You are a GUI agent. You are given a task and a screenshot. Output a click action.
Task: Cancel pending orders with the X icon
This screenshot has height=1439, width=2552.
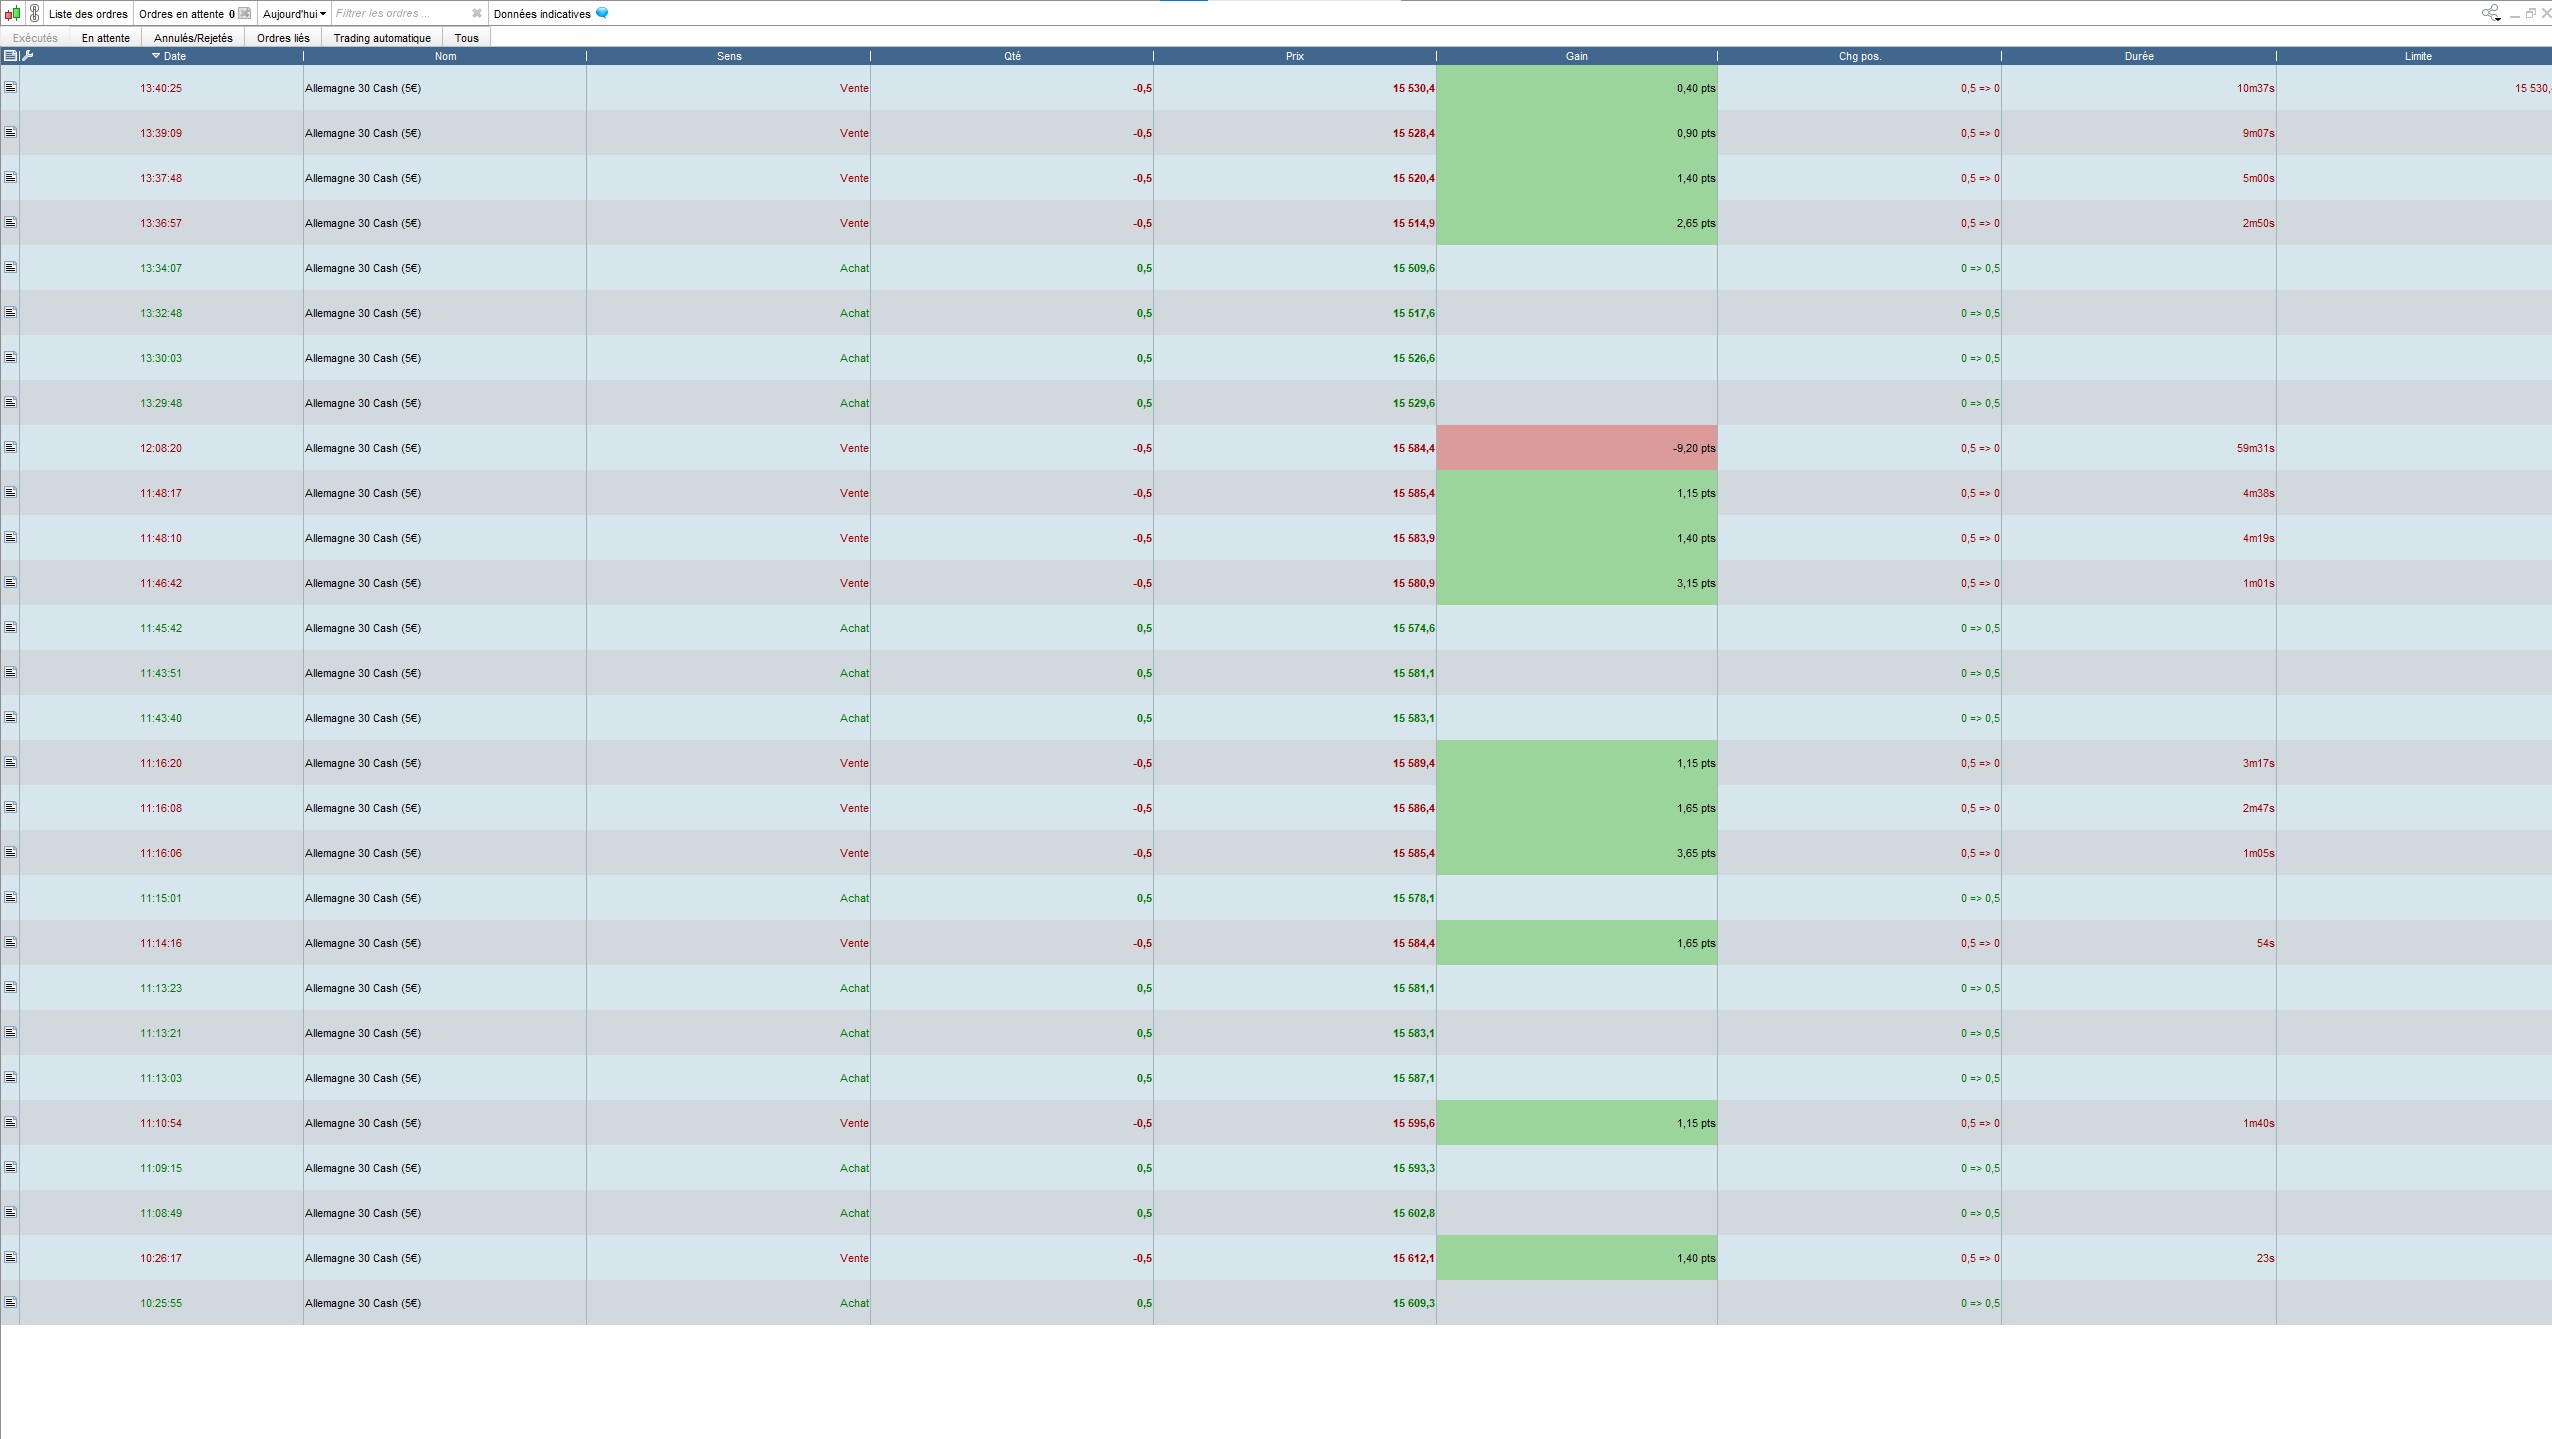point(245,14)
